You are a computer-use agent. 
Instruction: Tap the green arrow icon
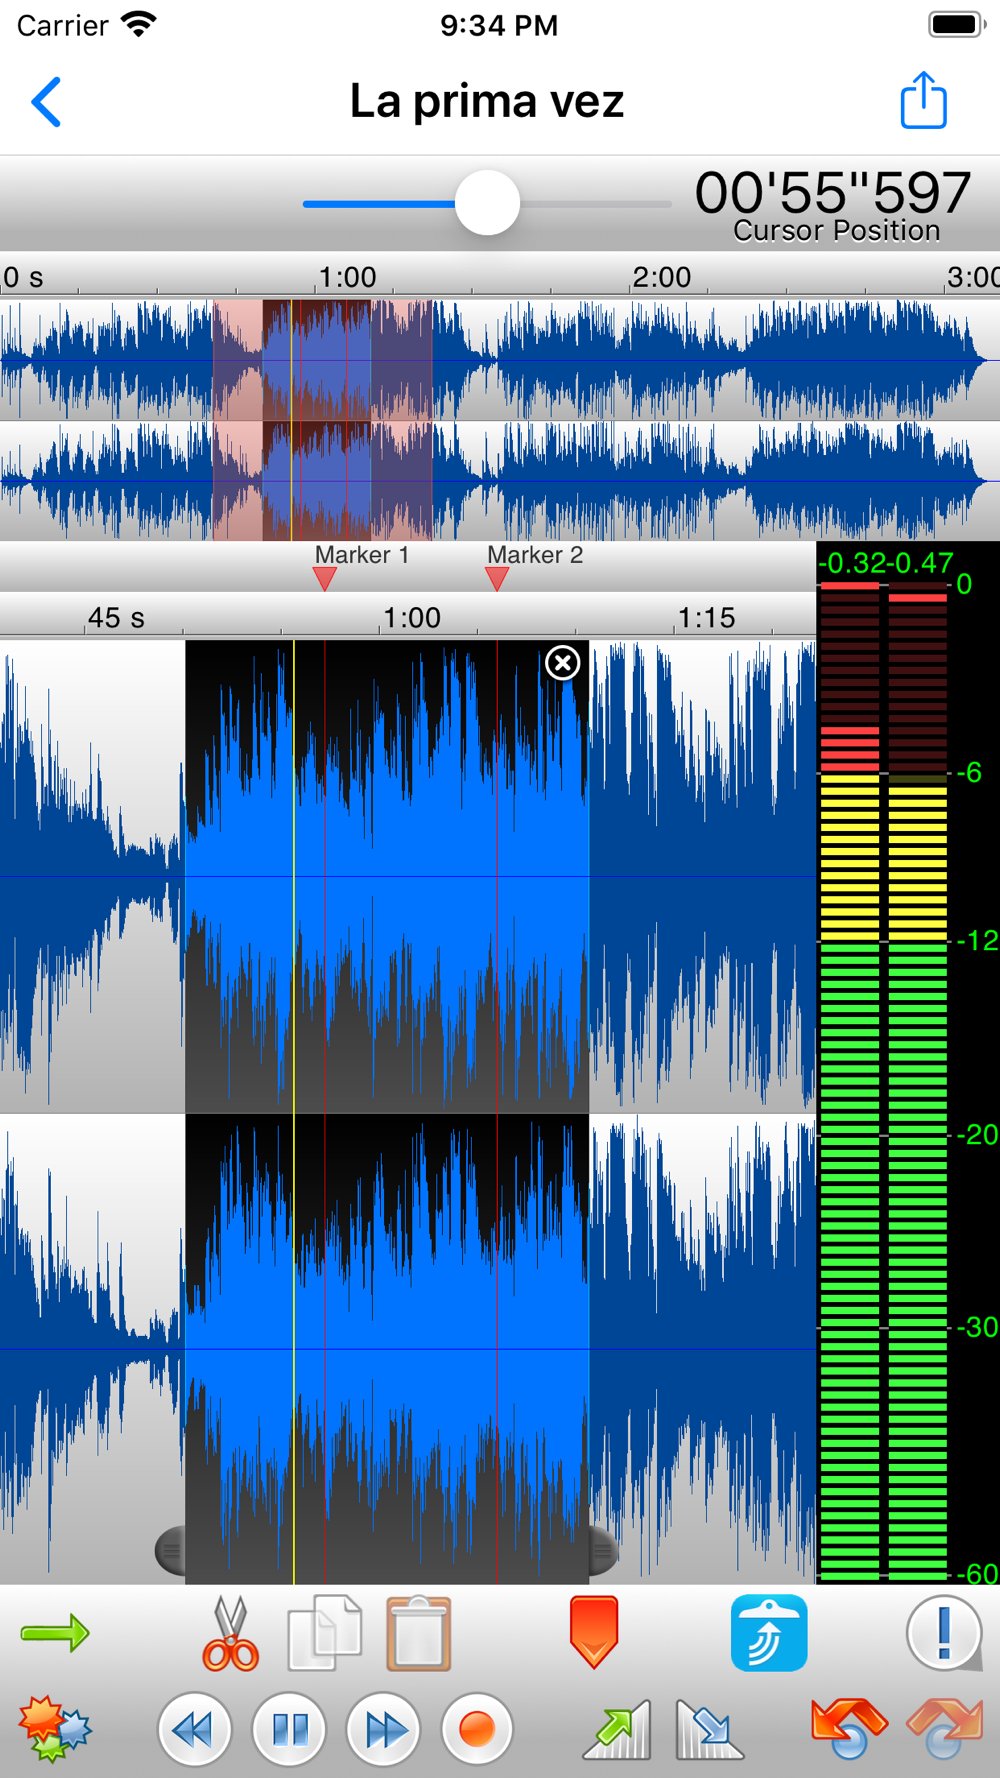(x=55, y=1633)
